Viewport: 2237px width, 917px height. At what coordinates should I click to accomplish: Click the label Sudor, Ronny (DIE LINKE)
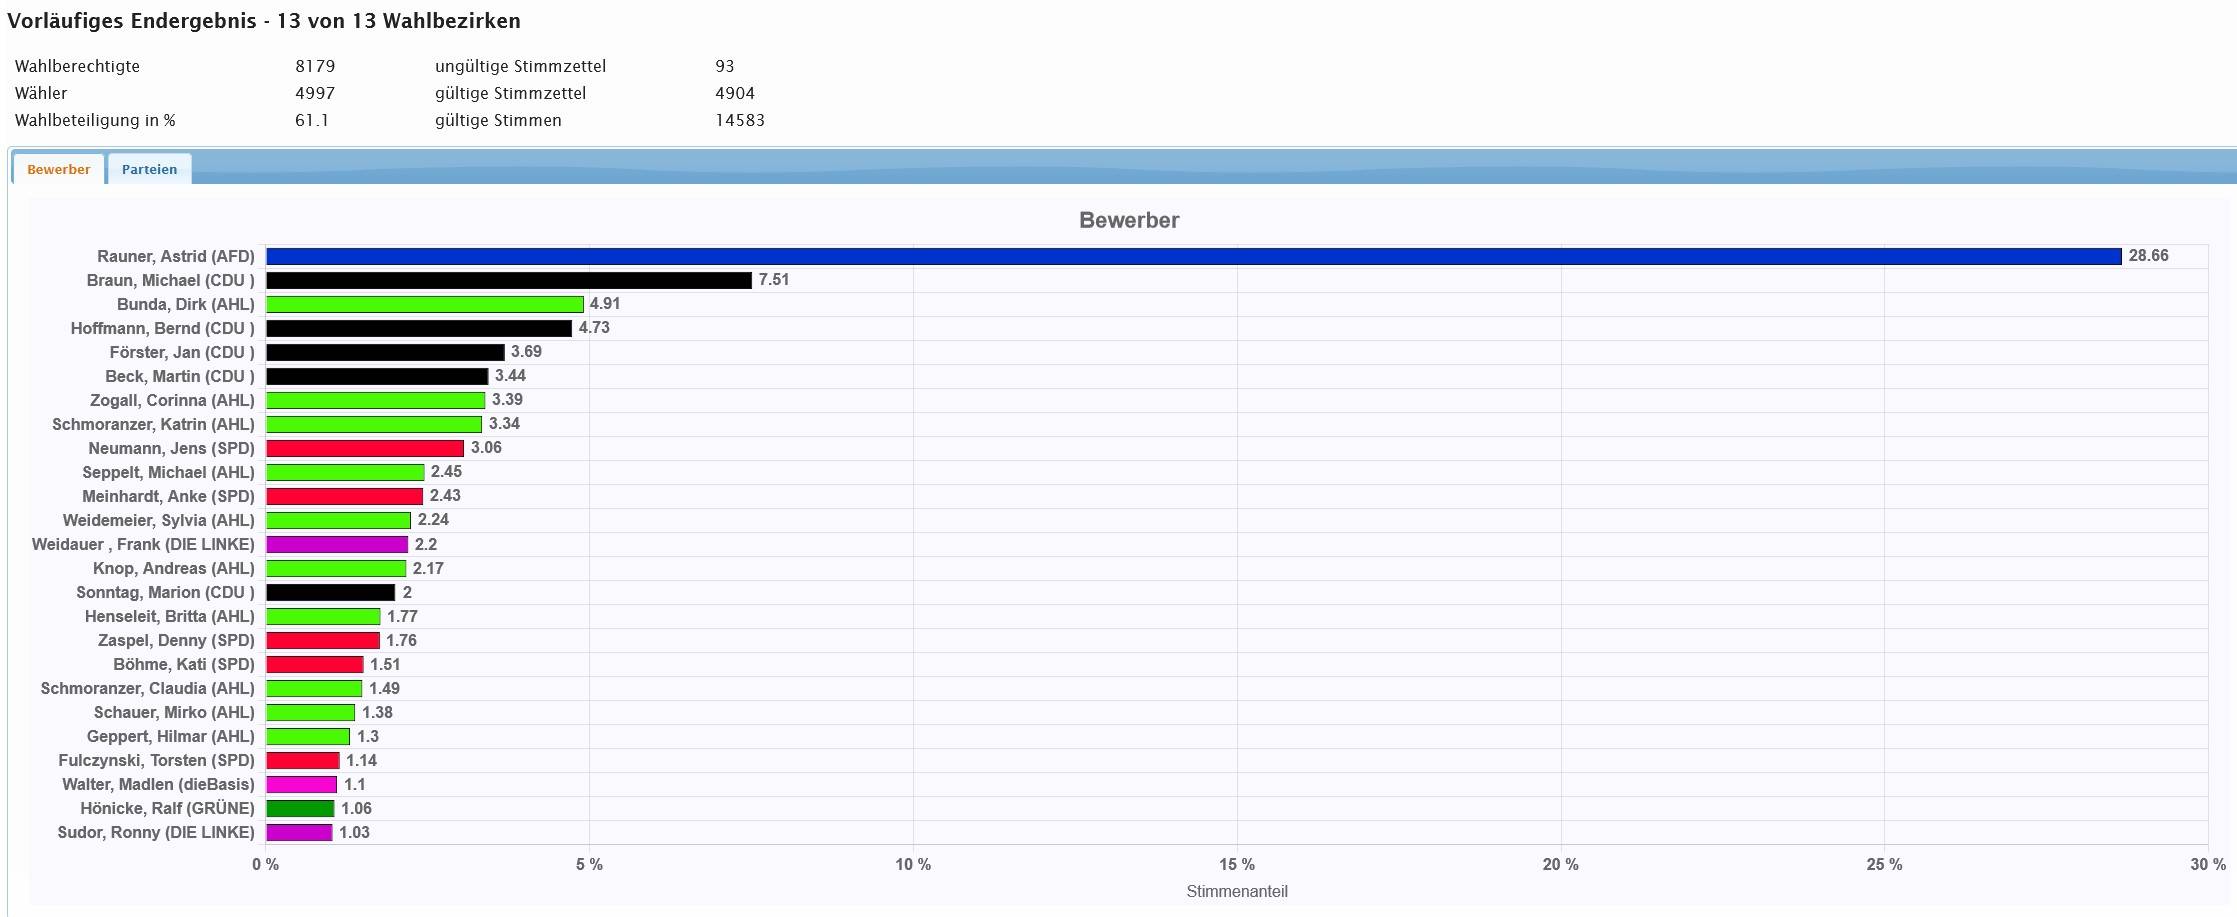click(x=156, y=832)
